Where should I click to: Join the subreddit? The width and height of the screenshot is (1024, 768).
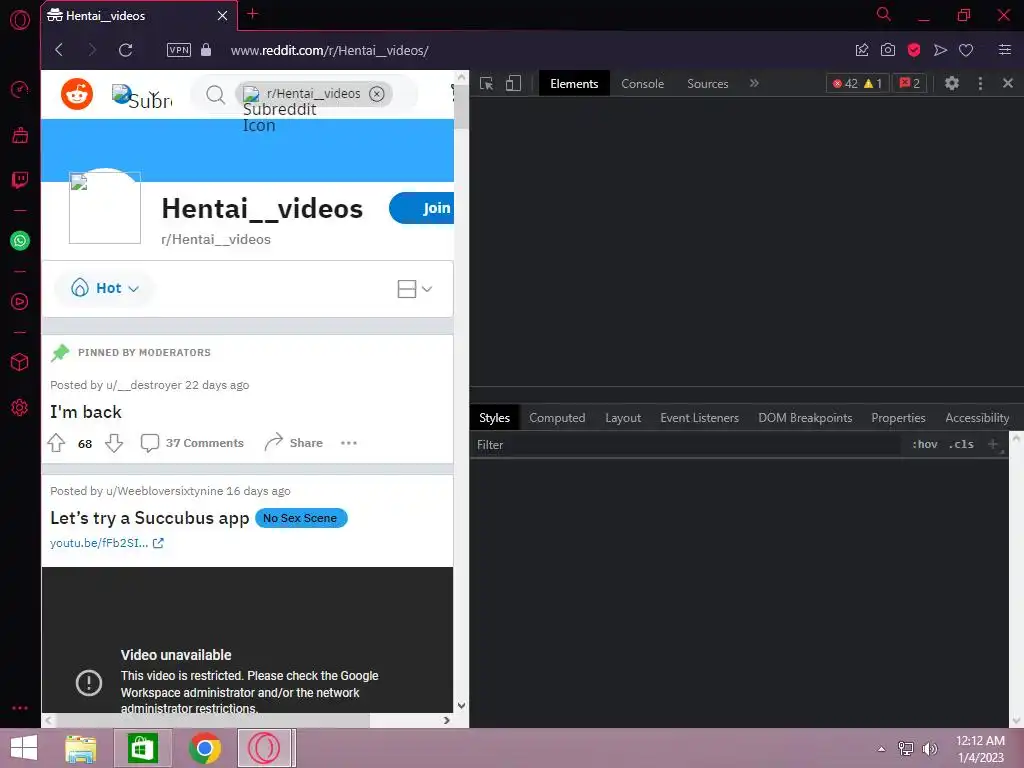(422, 208)
